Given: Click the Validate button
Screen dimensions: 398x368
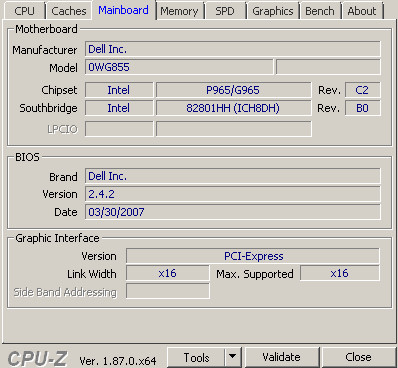Looking at the screenshot, I should pos(281,358).
